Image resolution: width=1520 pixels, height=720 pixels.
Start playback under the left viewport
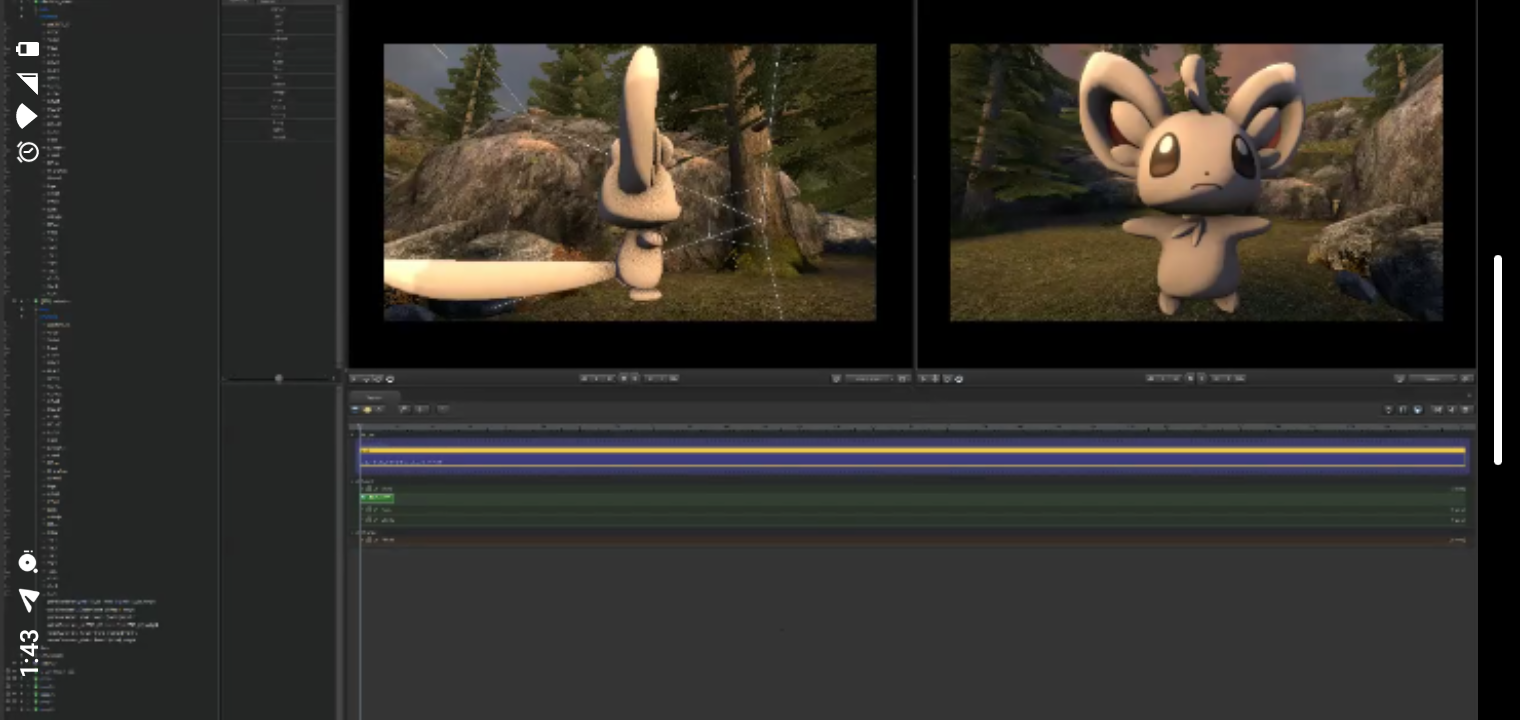(x=634, y=378)
